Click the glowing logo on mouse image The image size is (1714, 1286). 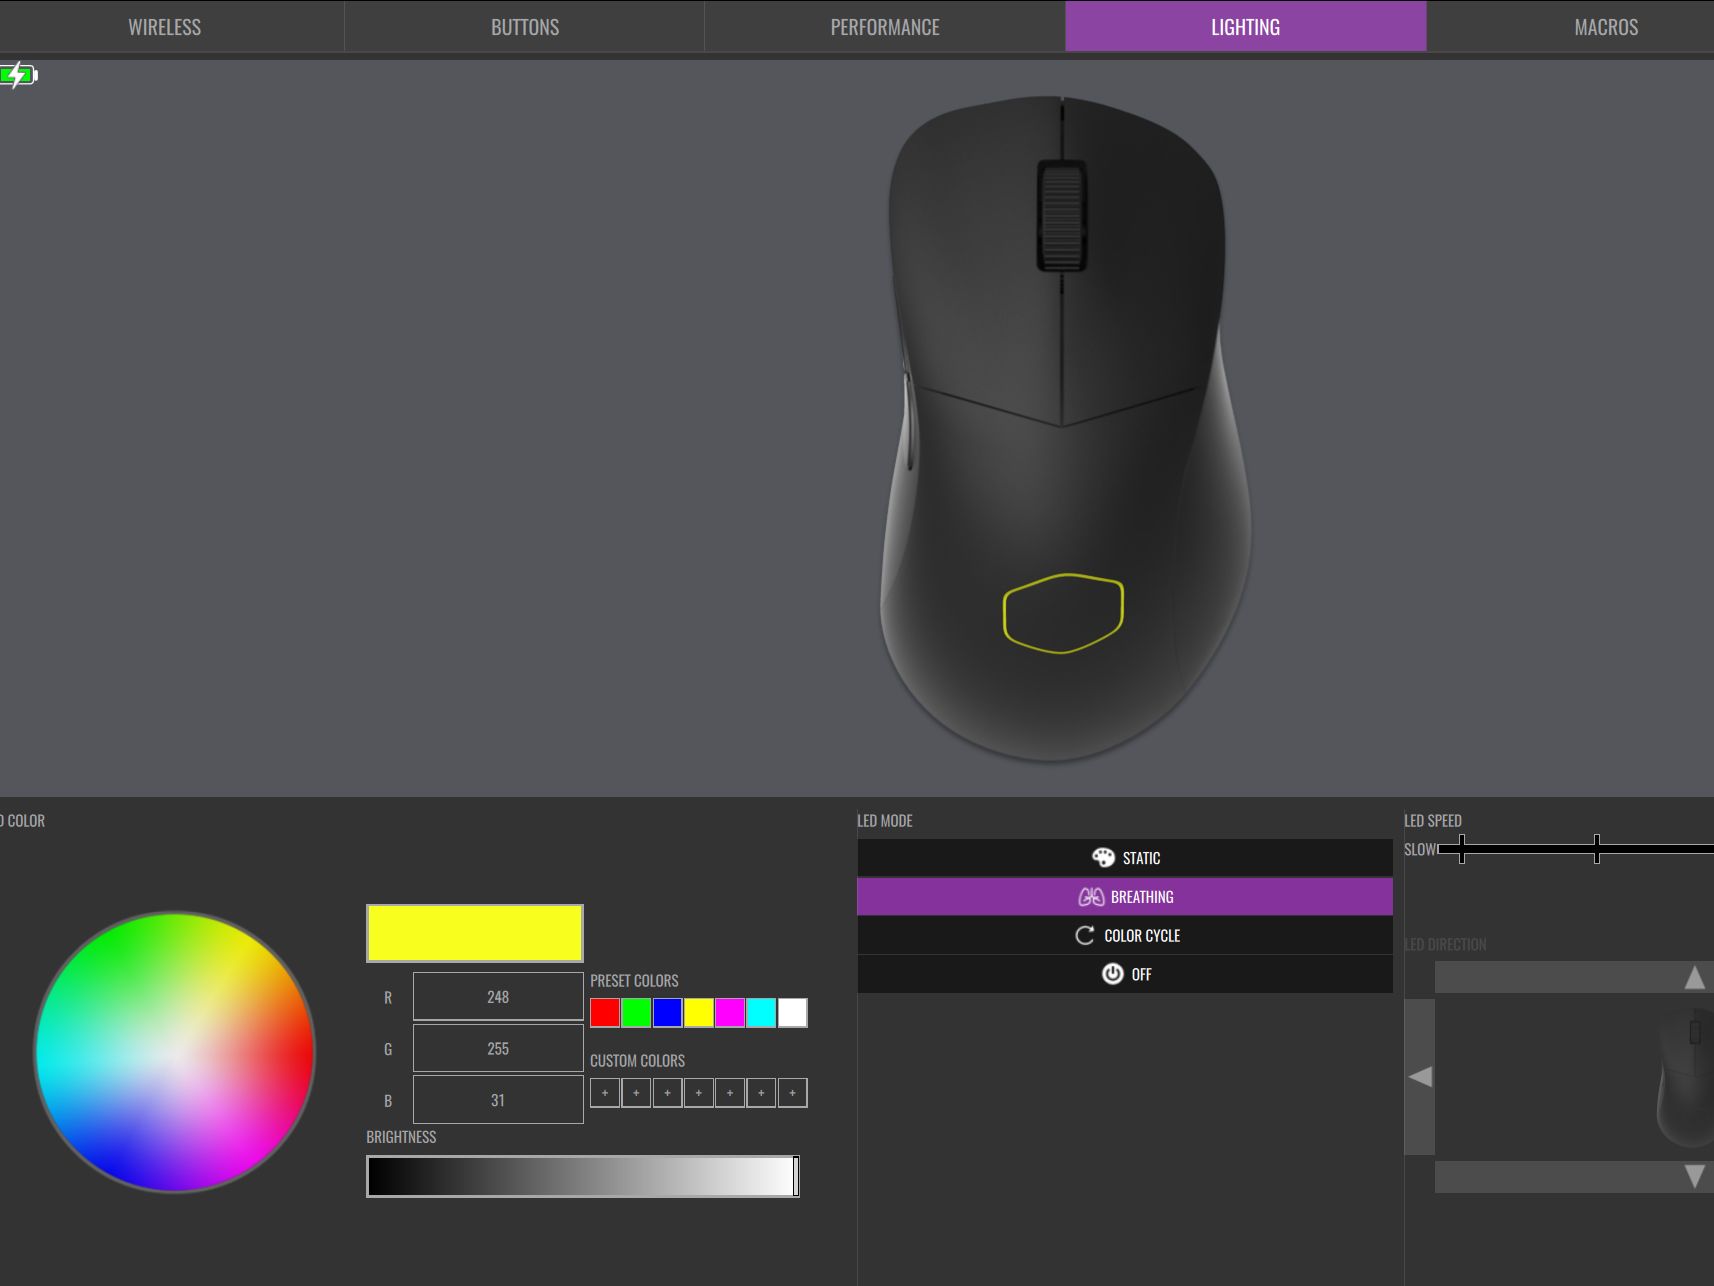tap(1063, 614)
